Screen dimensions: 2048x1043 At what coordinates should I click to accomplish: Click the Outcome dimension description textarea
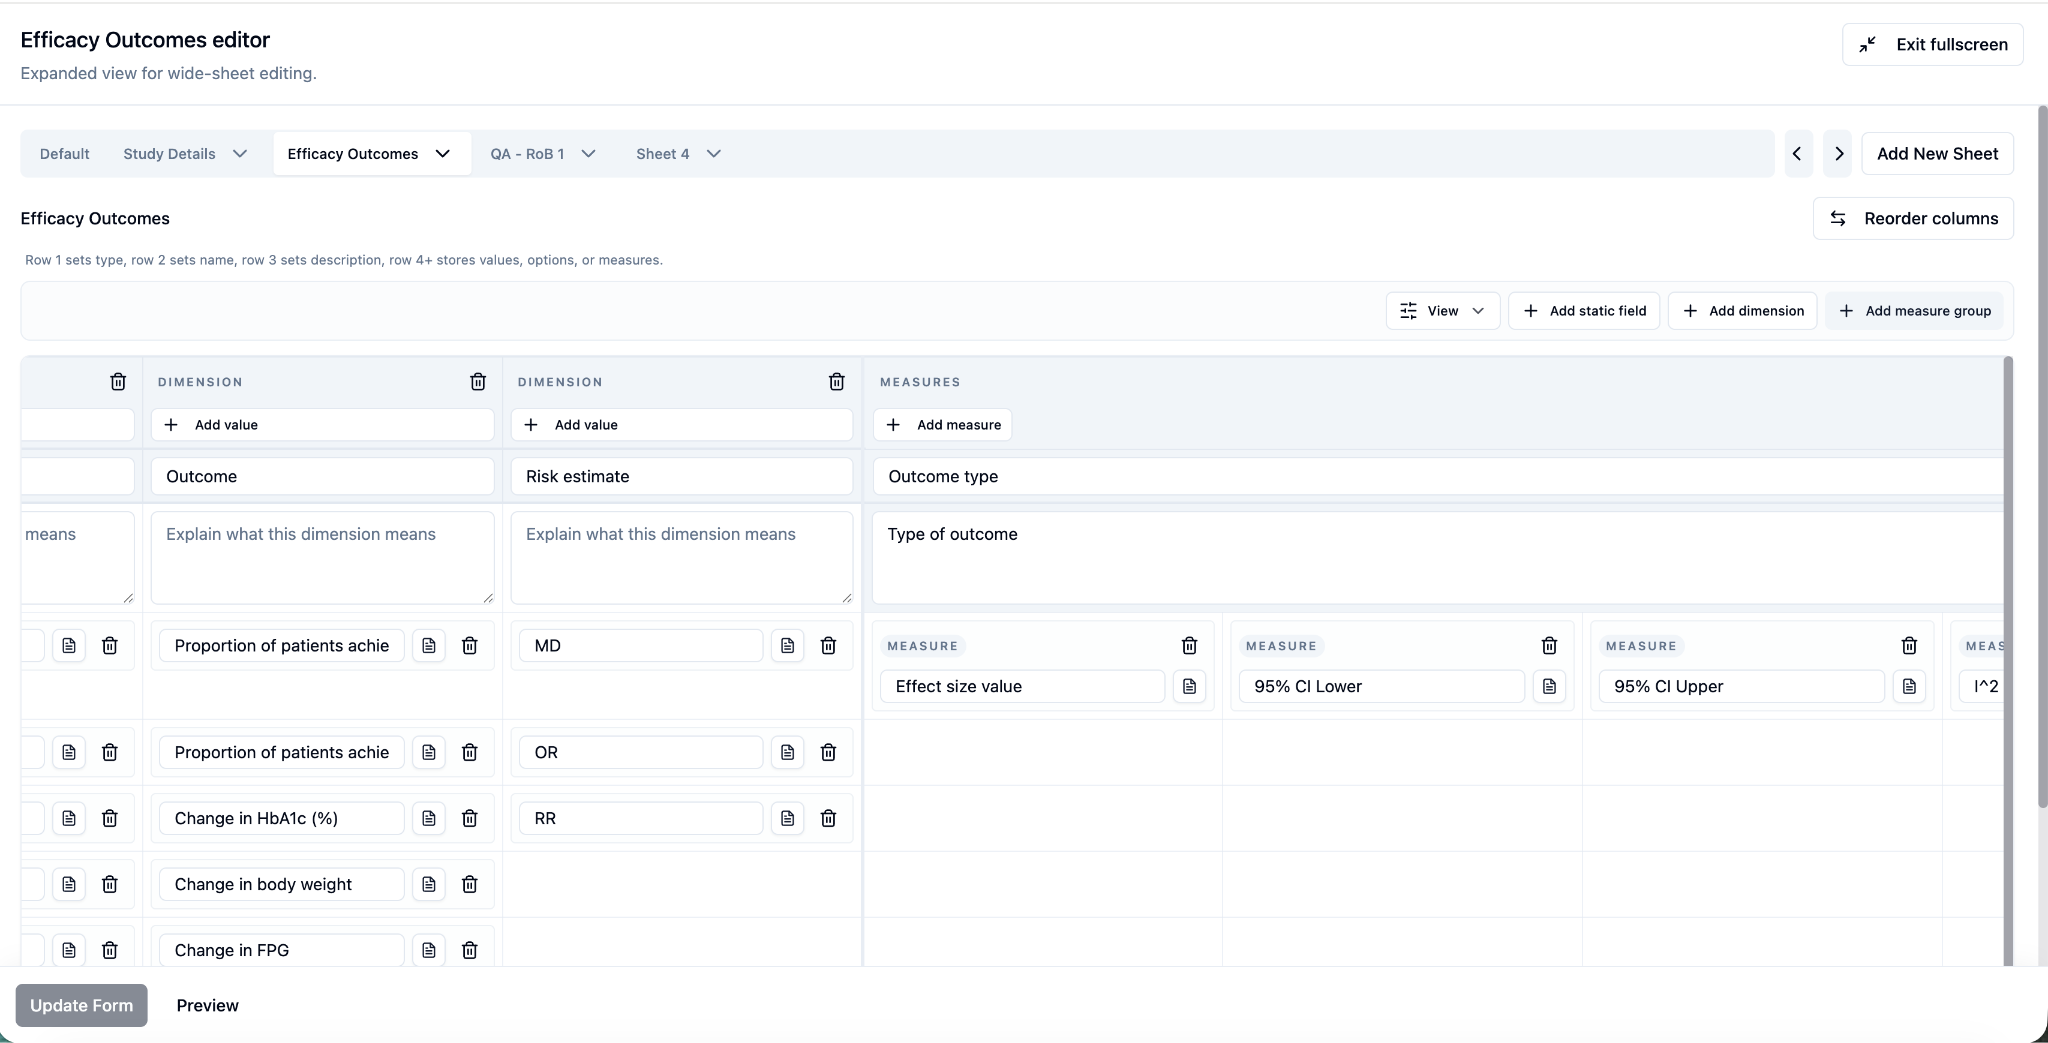coord(322,557)
